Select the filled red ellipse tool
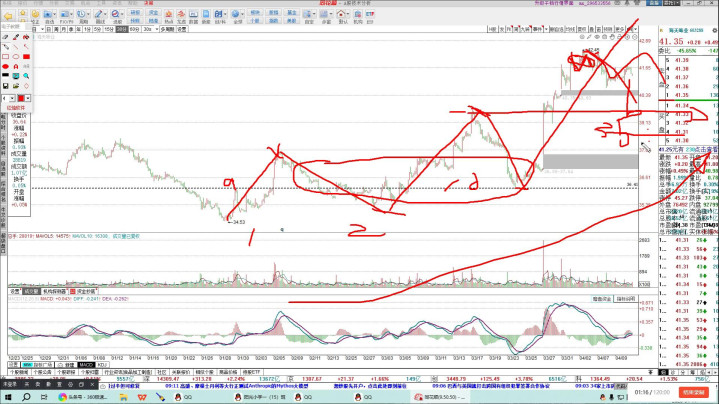Screen dimensions: 719x404 pos(6,66)
